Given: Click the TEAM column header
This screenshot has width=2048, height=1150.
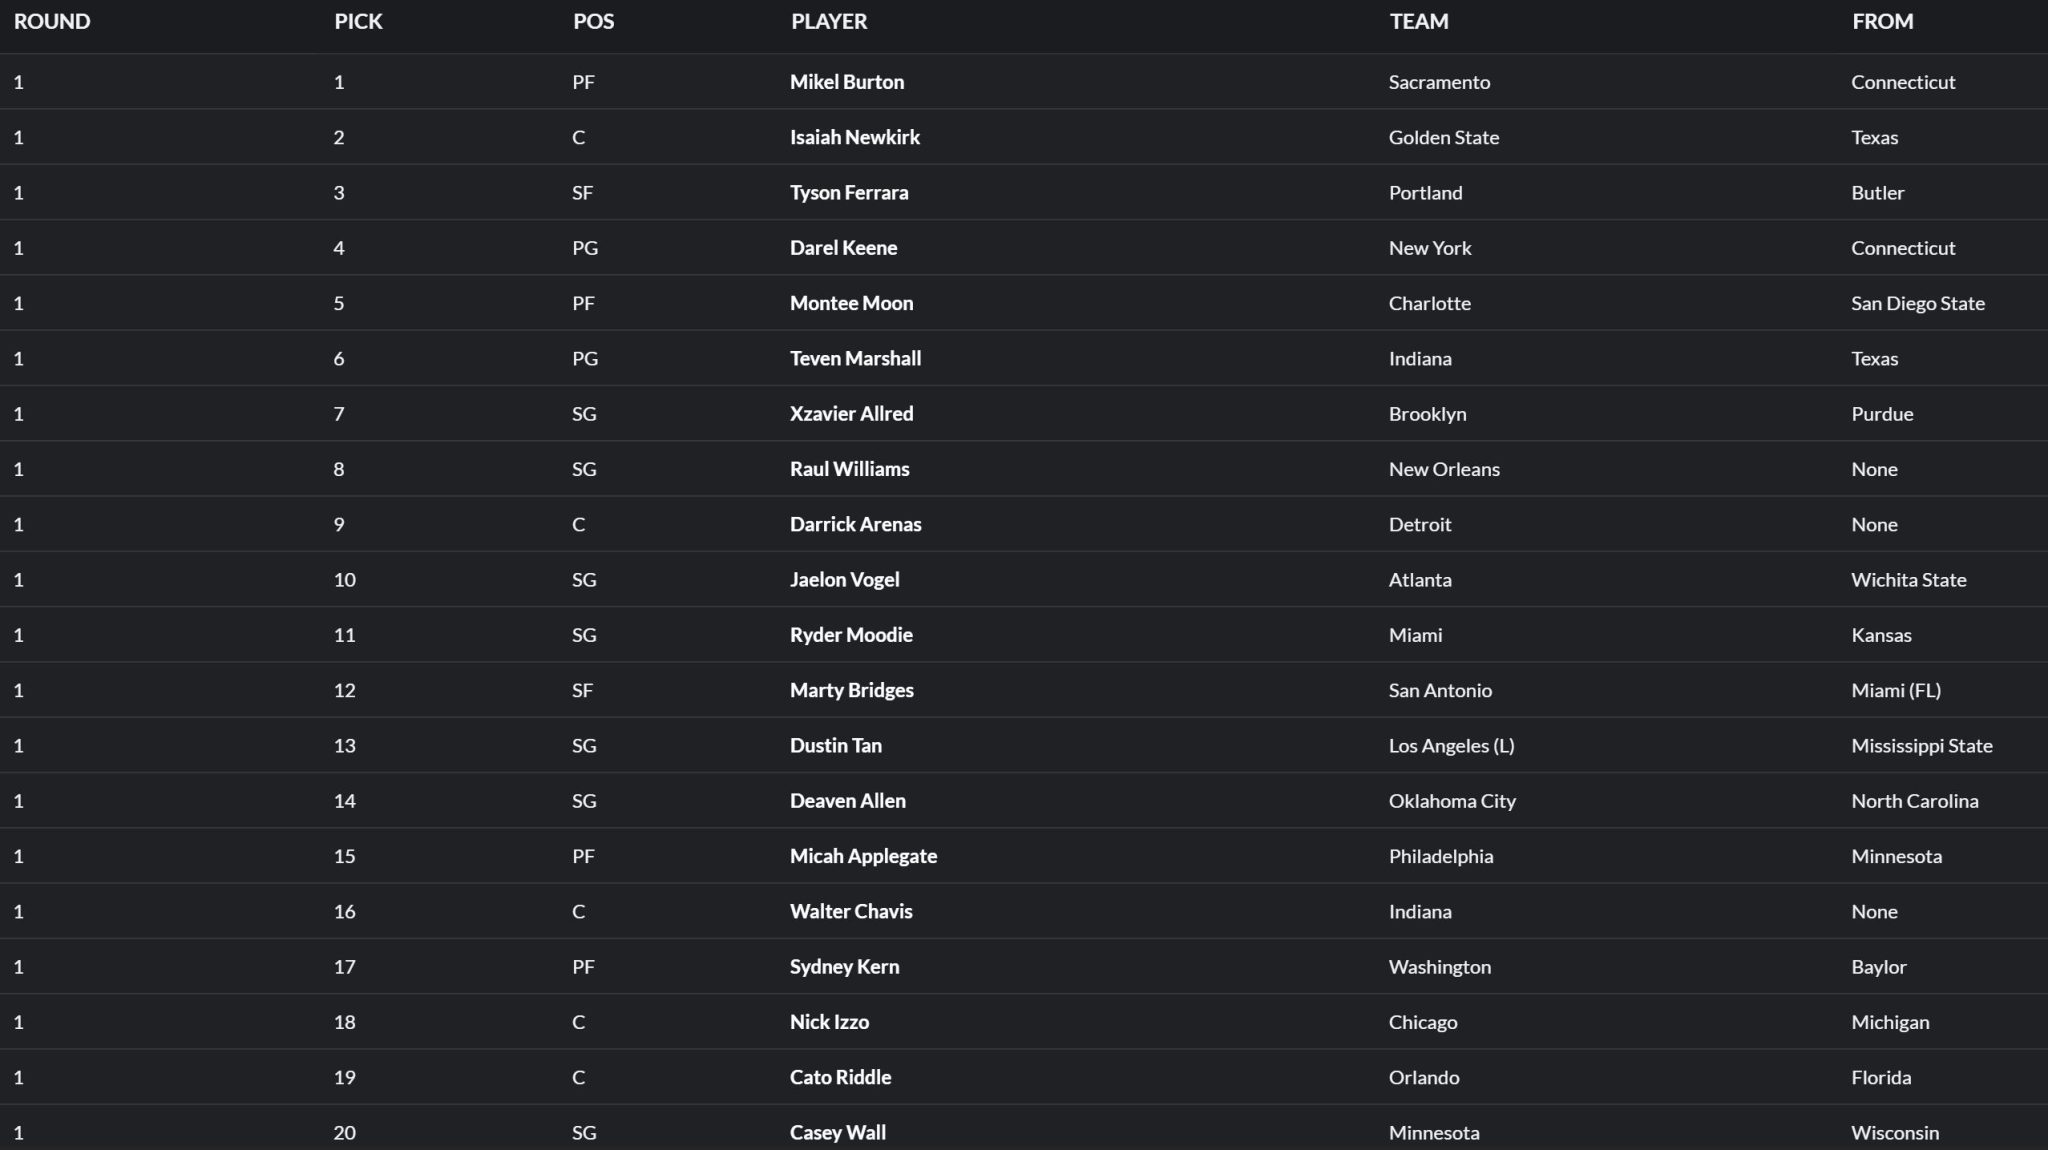Looking at the screenshot, I should (1418, 22).
